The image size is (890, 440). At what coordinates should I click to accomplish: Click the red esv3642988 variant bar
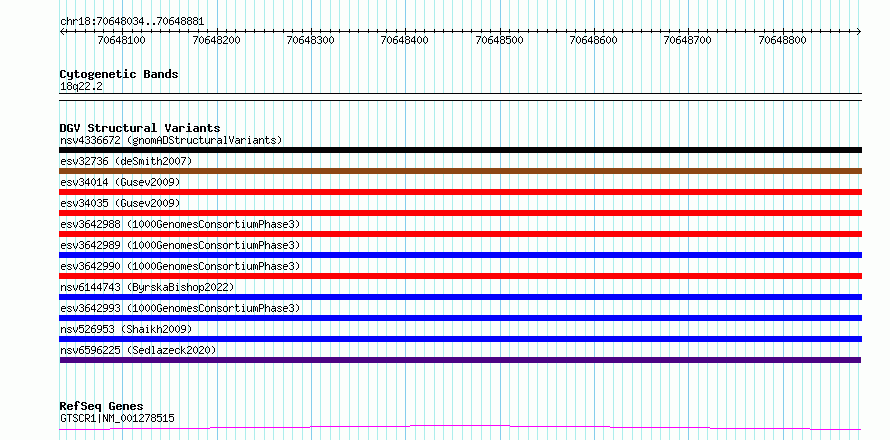(x=460, y=234)
